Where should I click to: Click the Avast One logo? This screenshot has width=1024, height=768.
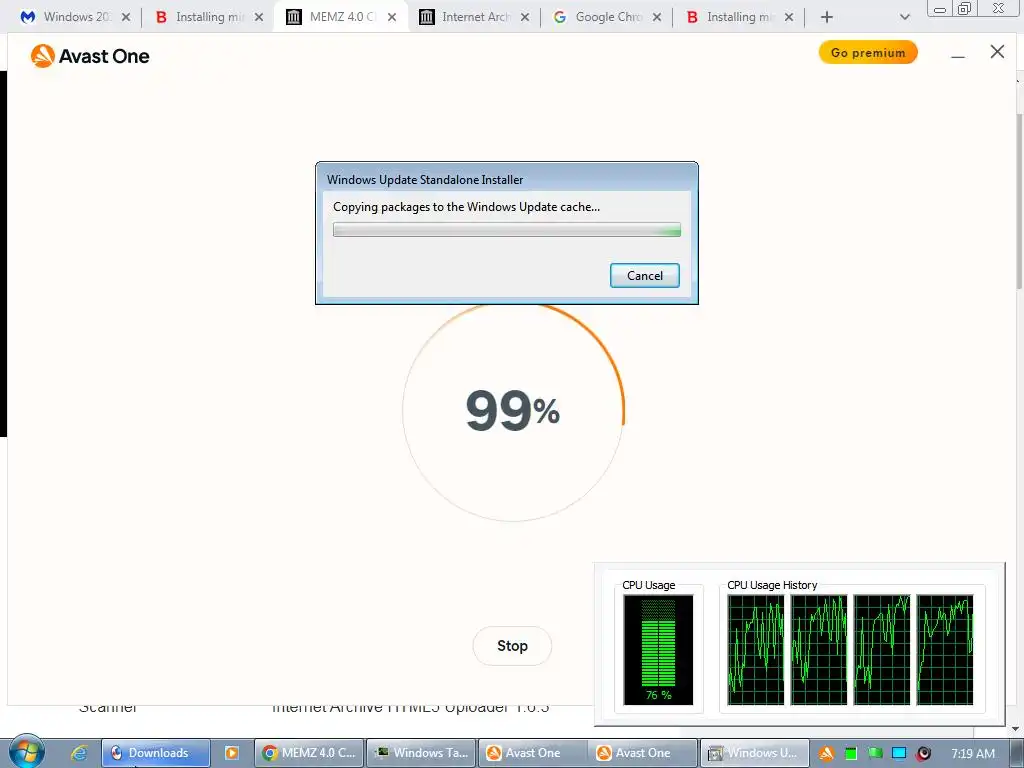(x=90, y=56)
